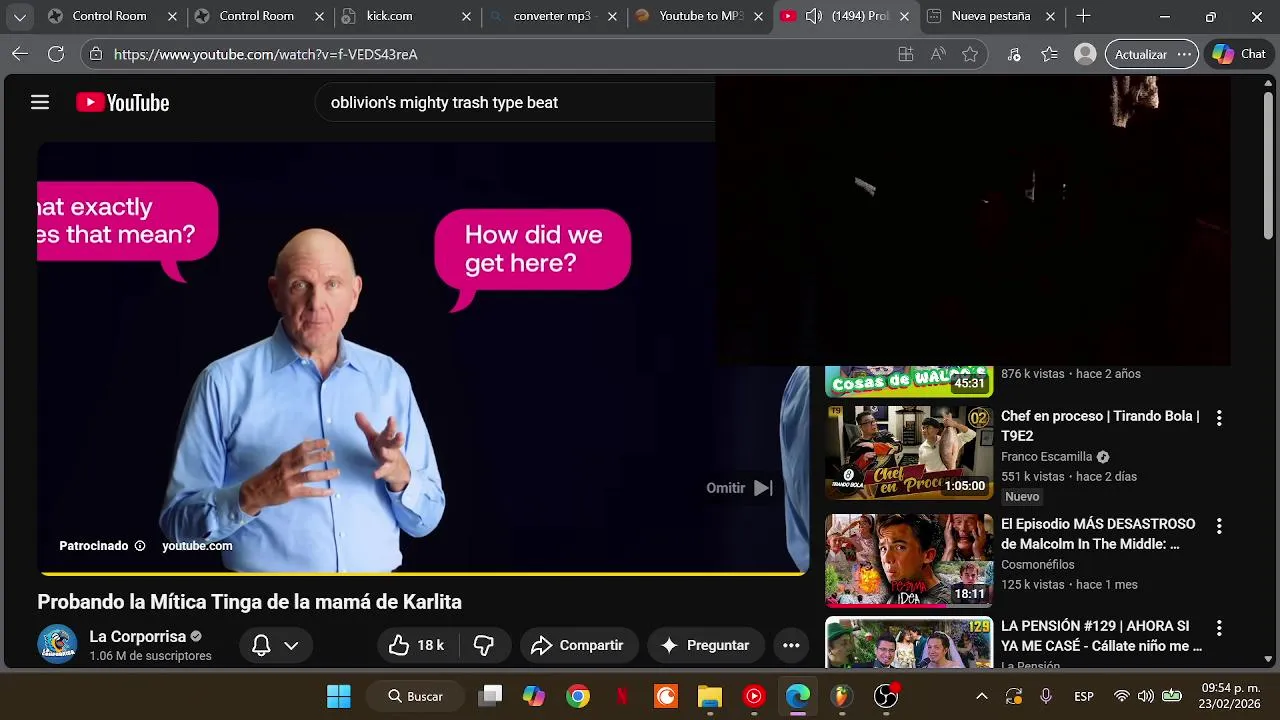Open Copilot Chat in Edge
Image resolution: width=1280 pixels, height=720 pixels.
pyautogui.click(x=1239, y=54)
